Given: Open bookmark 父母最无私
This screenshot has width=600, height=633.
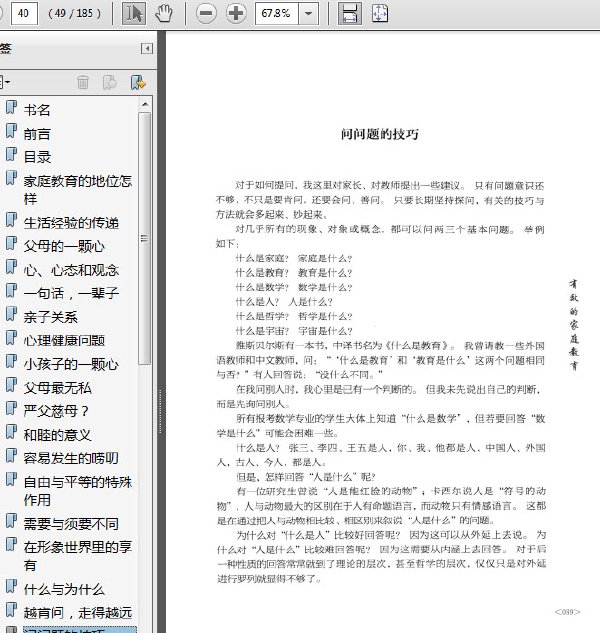Looking at the screenshot, I should (57, 388).
